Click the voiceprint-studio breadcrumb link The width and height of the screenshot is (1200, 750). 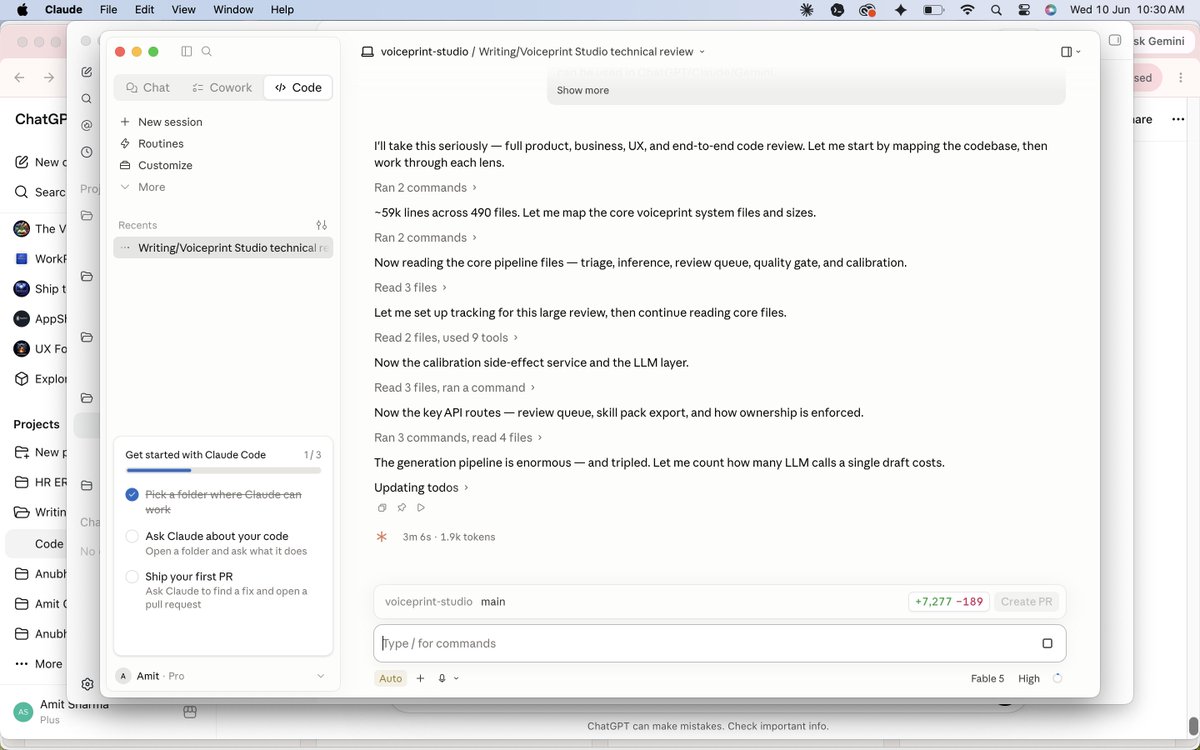pos(424,51)
